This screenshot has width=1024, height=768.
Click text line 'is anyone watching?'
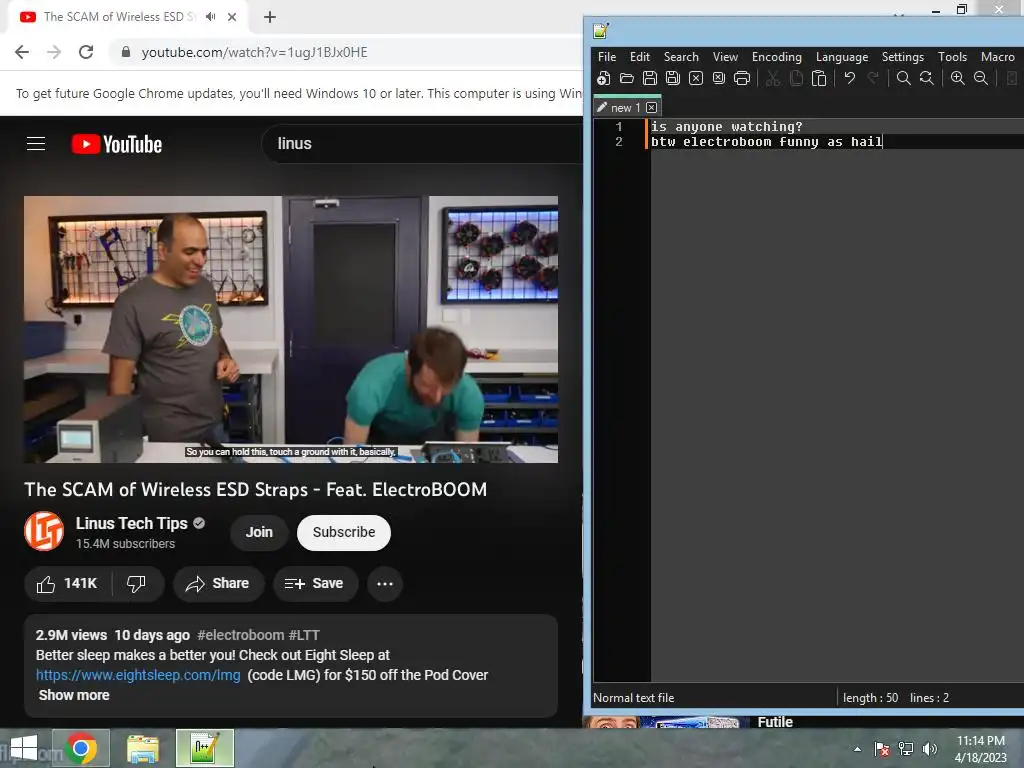(726, 127)
